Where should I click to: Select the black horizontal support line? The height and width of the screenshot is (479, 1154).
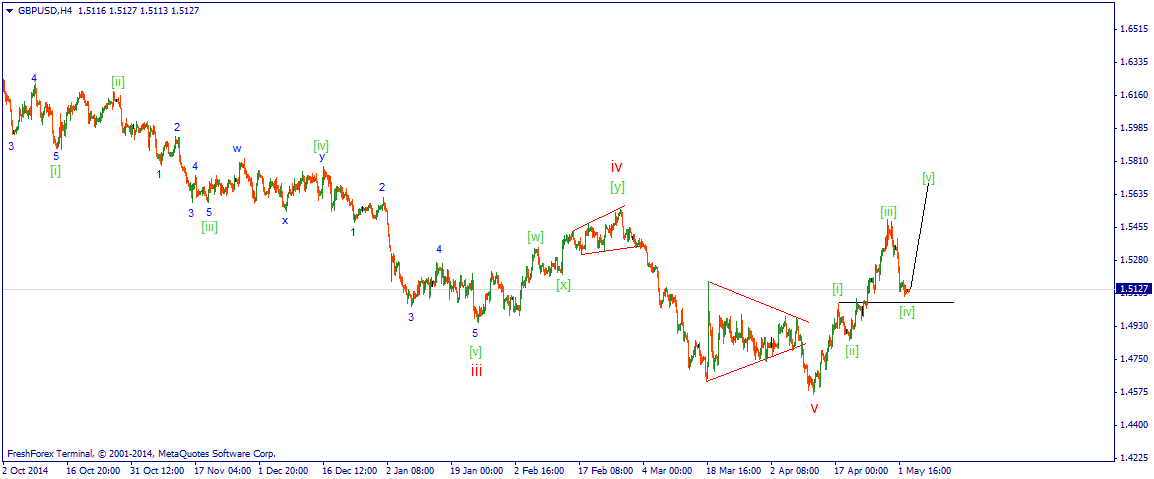pyautogui.click(x=896, y=302)
